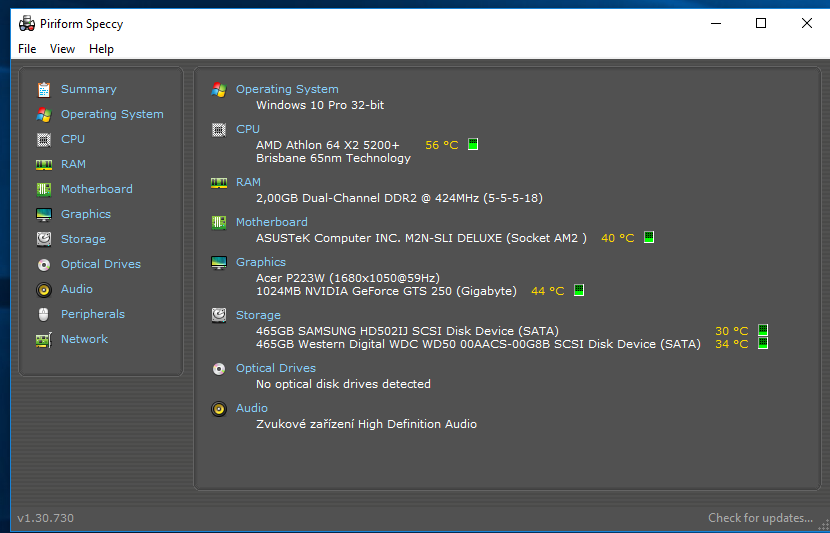The width and height of the screenshot is (830, 533).
Task: Click the Samsung disk 30 °C temperature indicator
Action: click(762, 330)
